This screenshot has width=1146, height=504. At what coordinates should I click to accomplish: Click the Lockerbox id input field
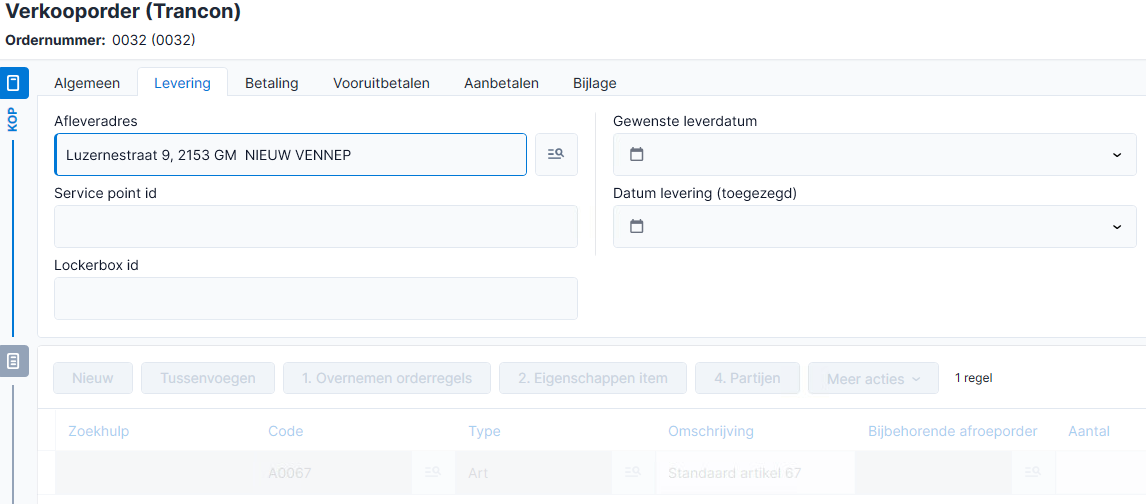pos(316,298)
